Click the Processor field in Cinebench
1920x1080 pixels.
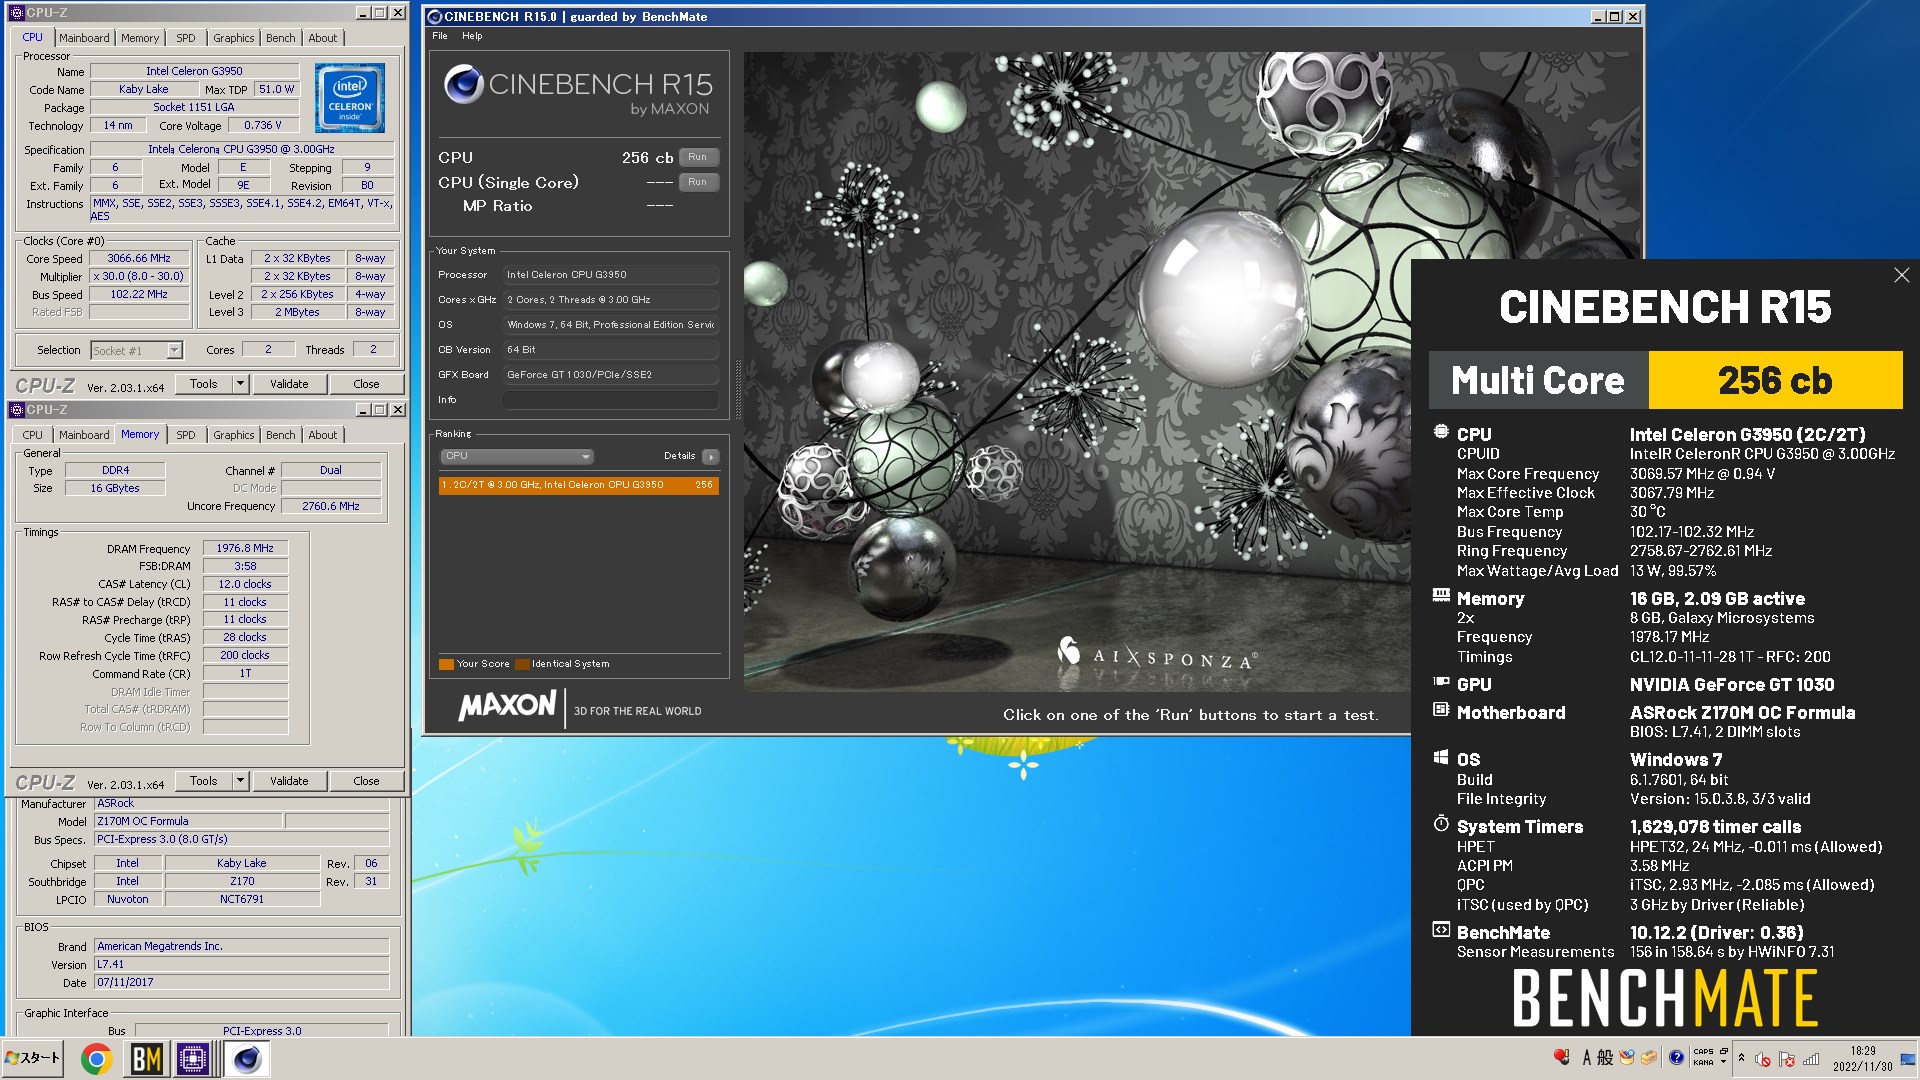[x=610, y=275]
